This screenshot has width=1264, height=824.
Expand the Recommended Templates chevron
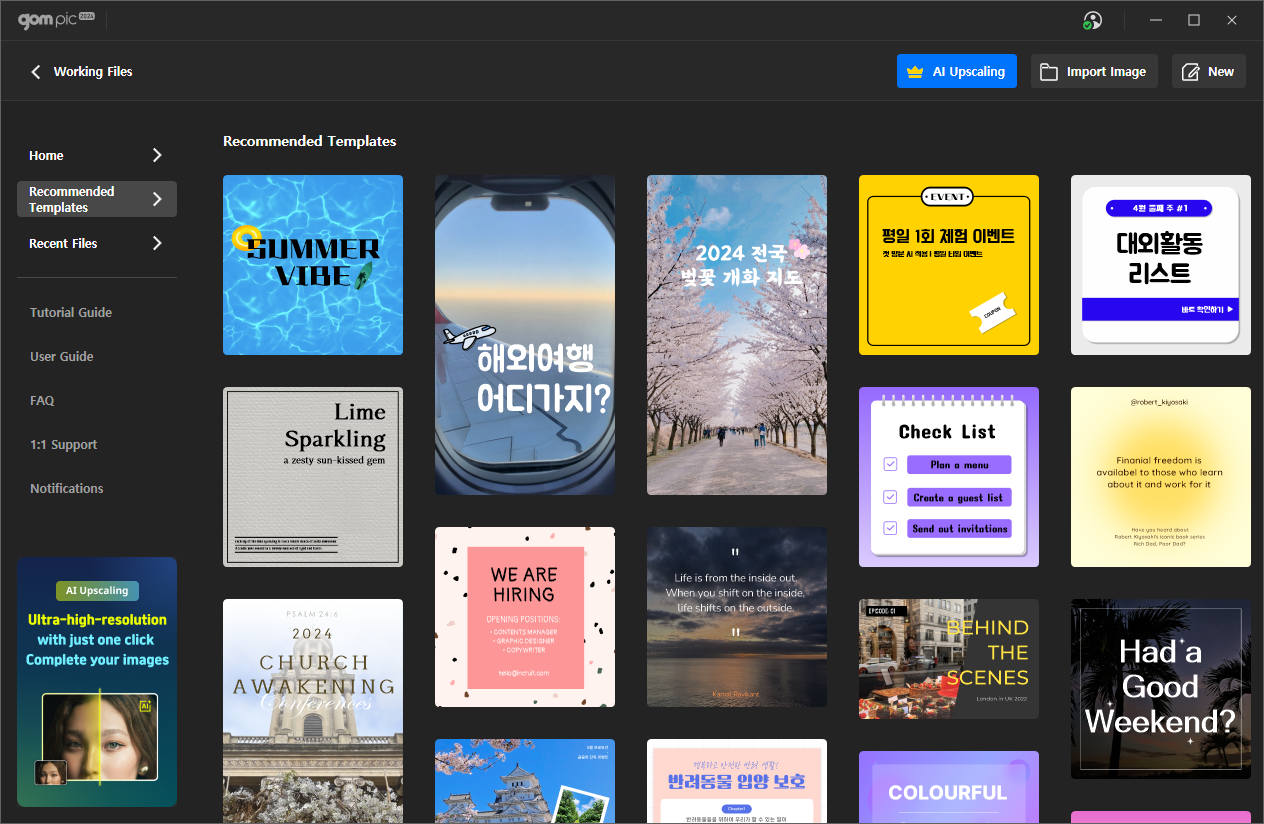pyautogui.click(x=157, y=199)
